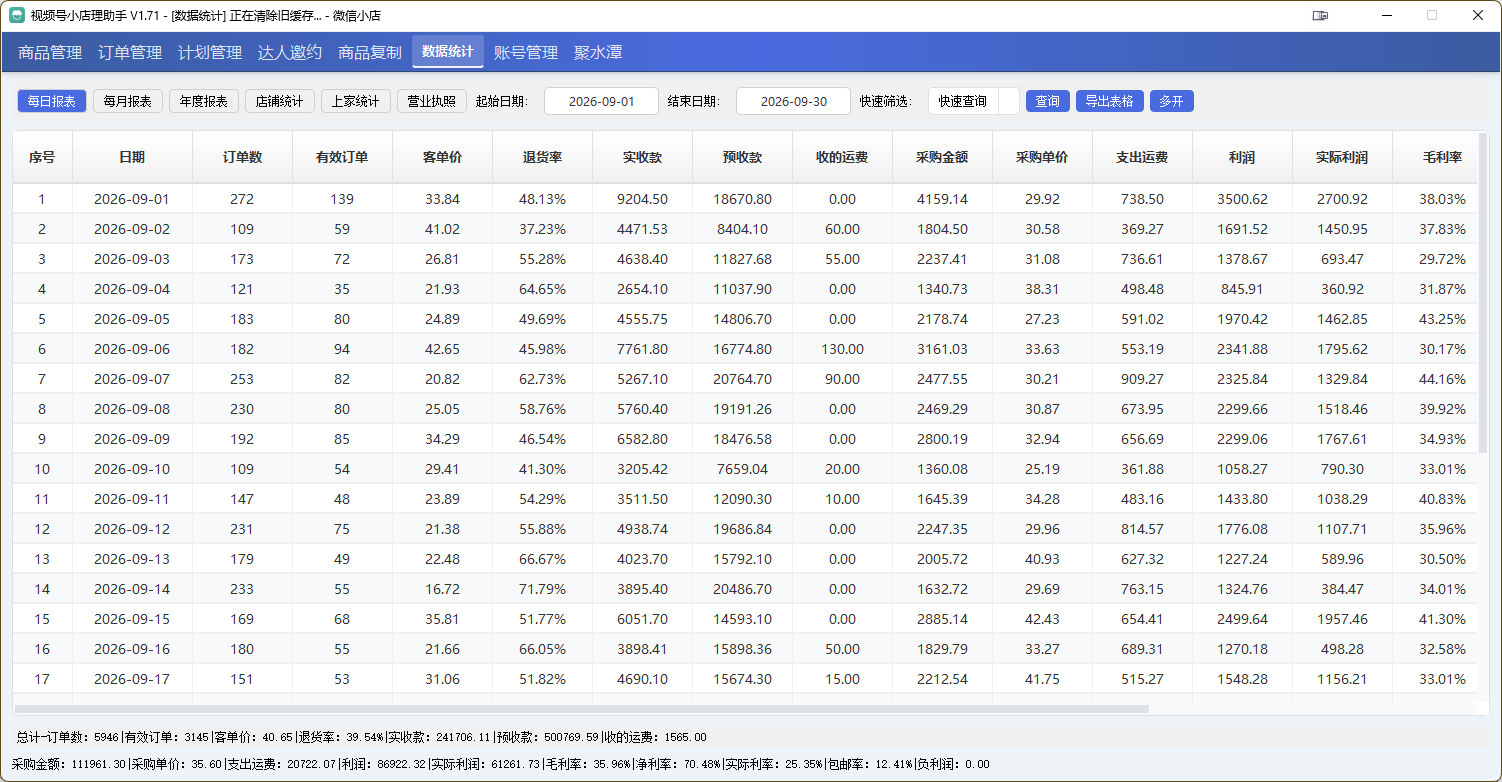Click the 采购金额 column header
This screenshot has height=782, width=1502.
942,157
